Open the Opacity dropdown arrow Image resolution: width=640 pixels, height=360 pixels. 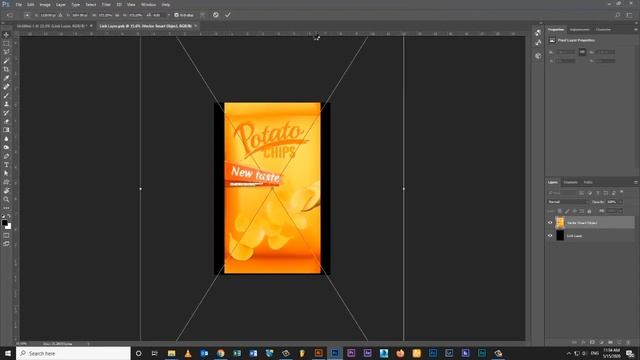(x=620, y=202)
